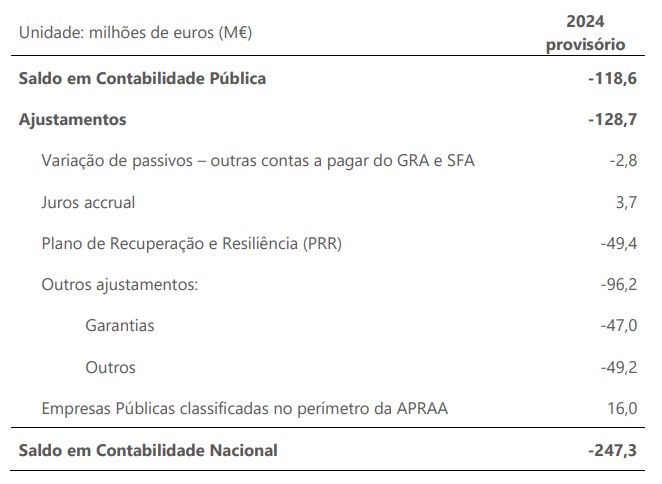Image resolution: width=662 pixels, height=484 pixels.
Task: Click the "Juros accrual" row label
Action: [x=88, y=202]
